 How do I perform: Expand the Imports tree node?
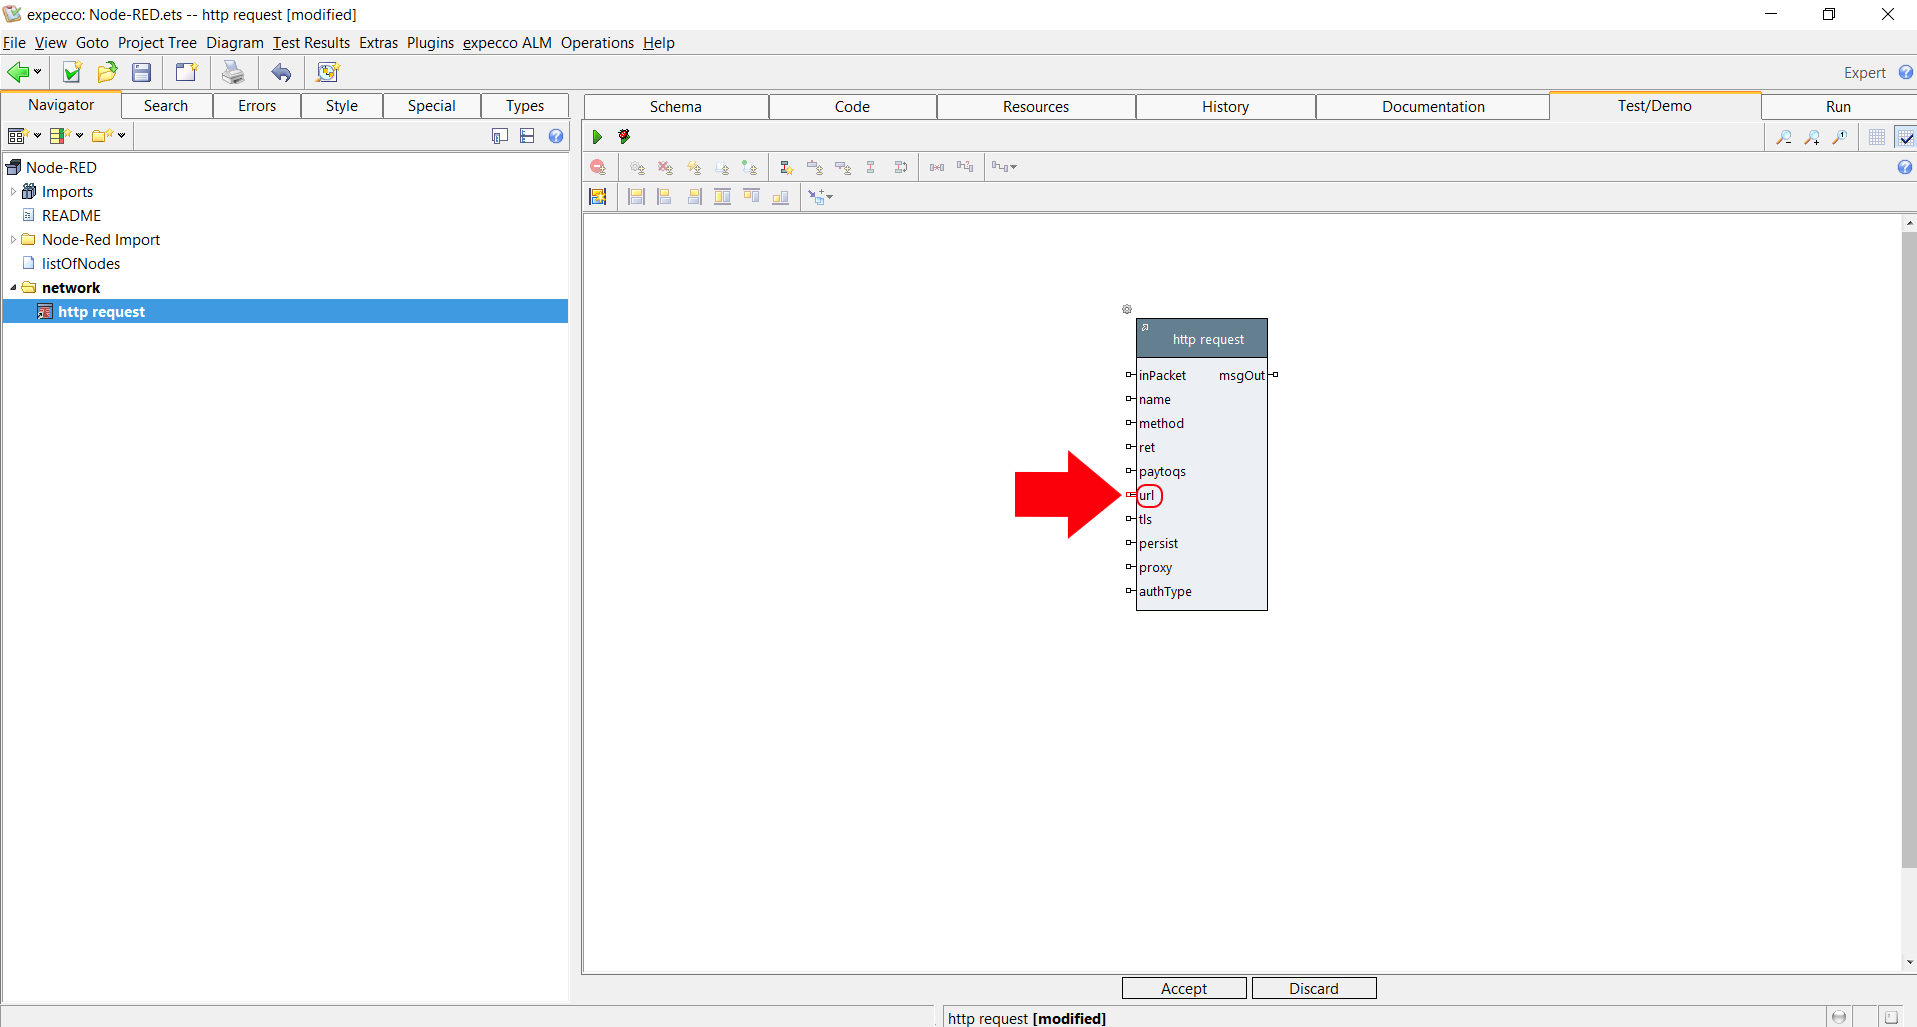13,192
